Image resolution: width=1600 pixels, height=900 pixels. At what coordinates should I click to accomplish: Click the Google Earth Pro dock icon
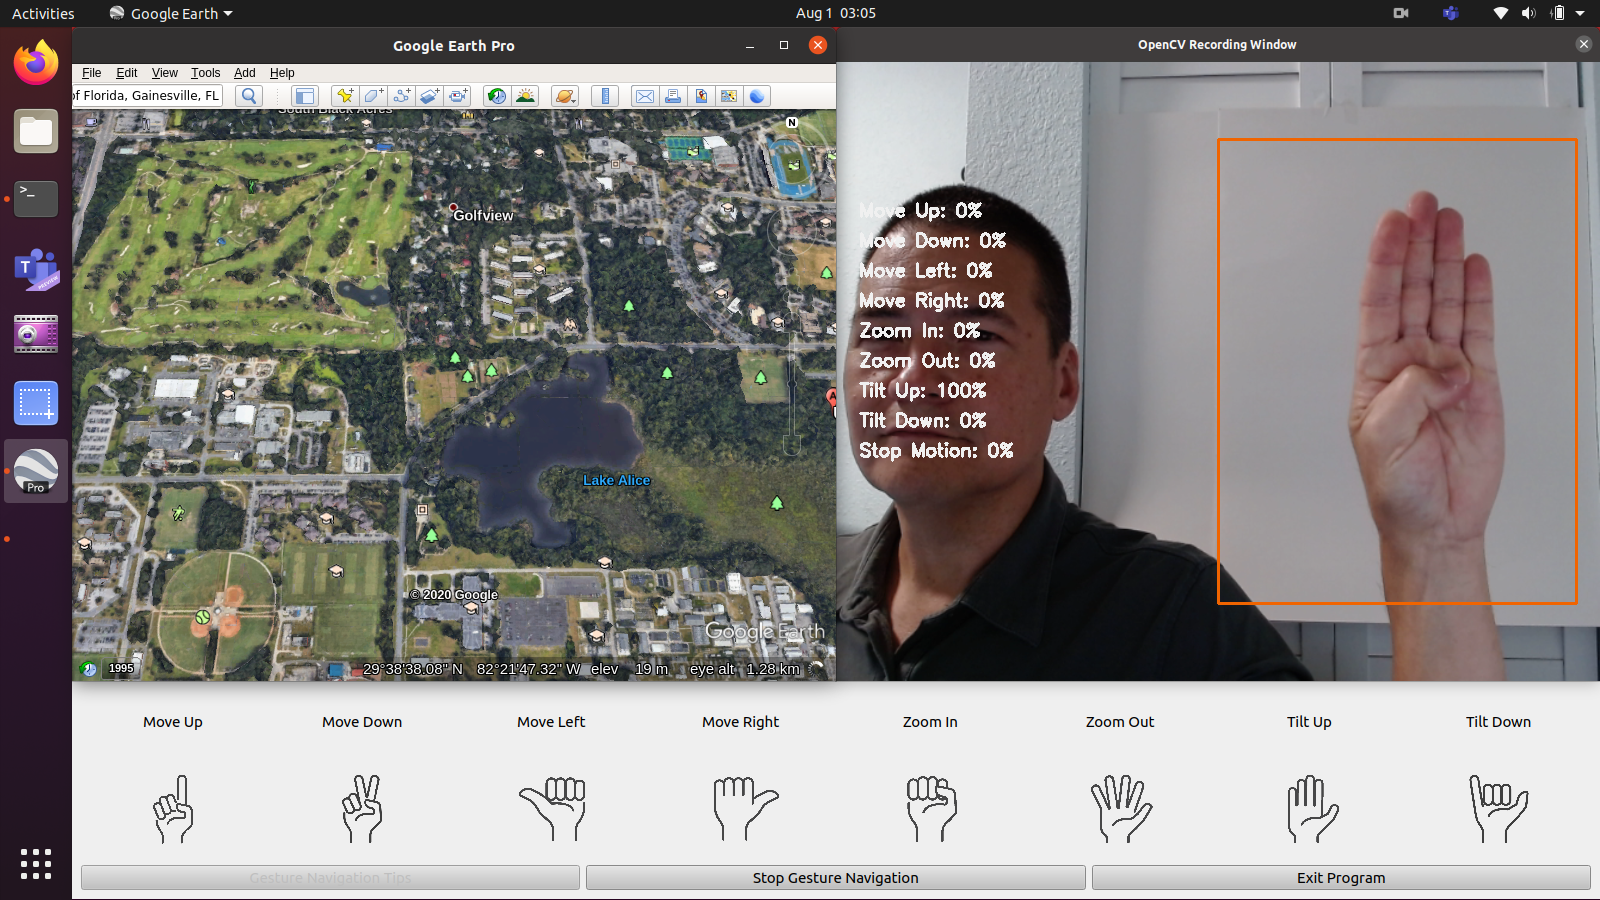coord(36,471)
